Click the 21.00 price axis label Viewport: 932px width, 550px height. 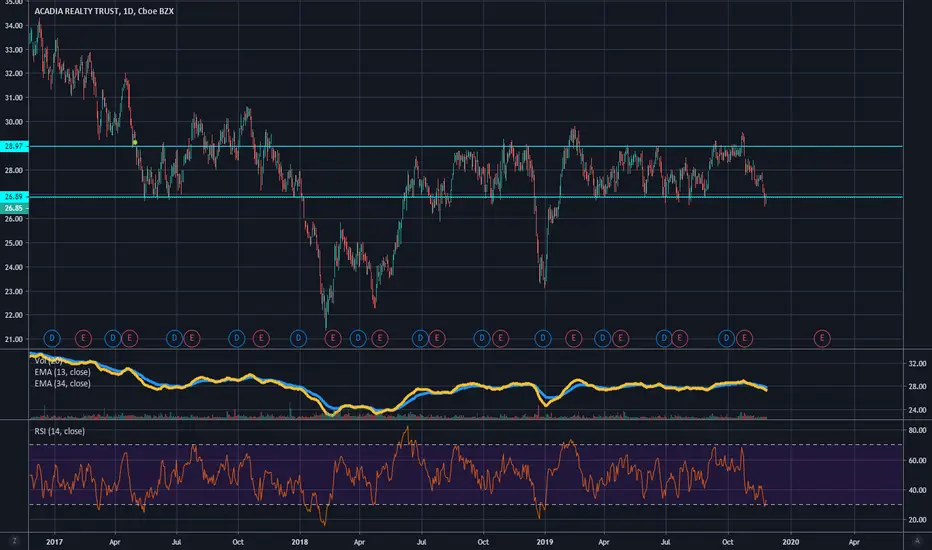[14, 340]
